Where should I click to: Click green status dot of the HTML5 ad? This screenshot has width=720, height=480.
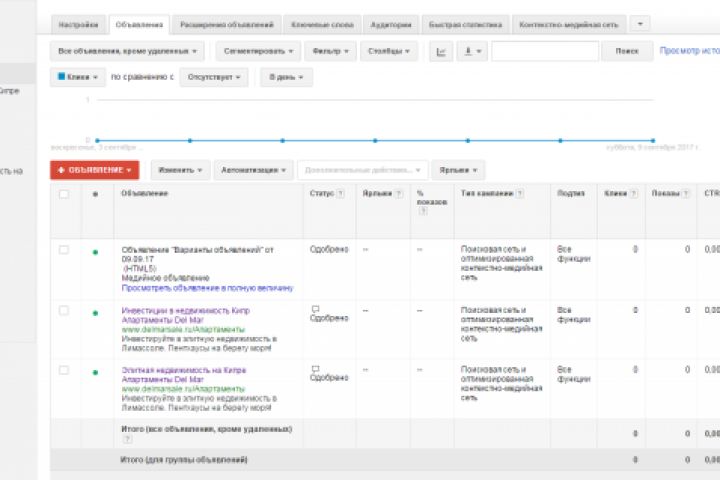96,252
